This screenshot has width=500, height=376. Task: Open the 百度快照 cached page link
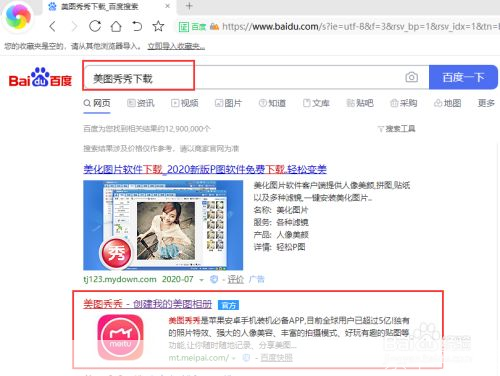[x=276, y=358]
